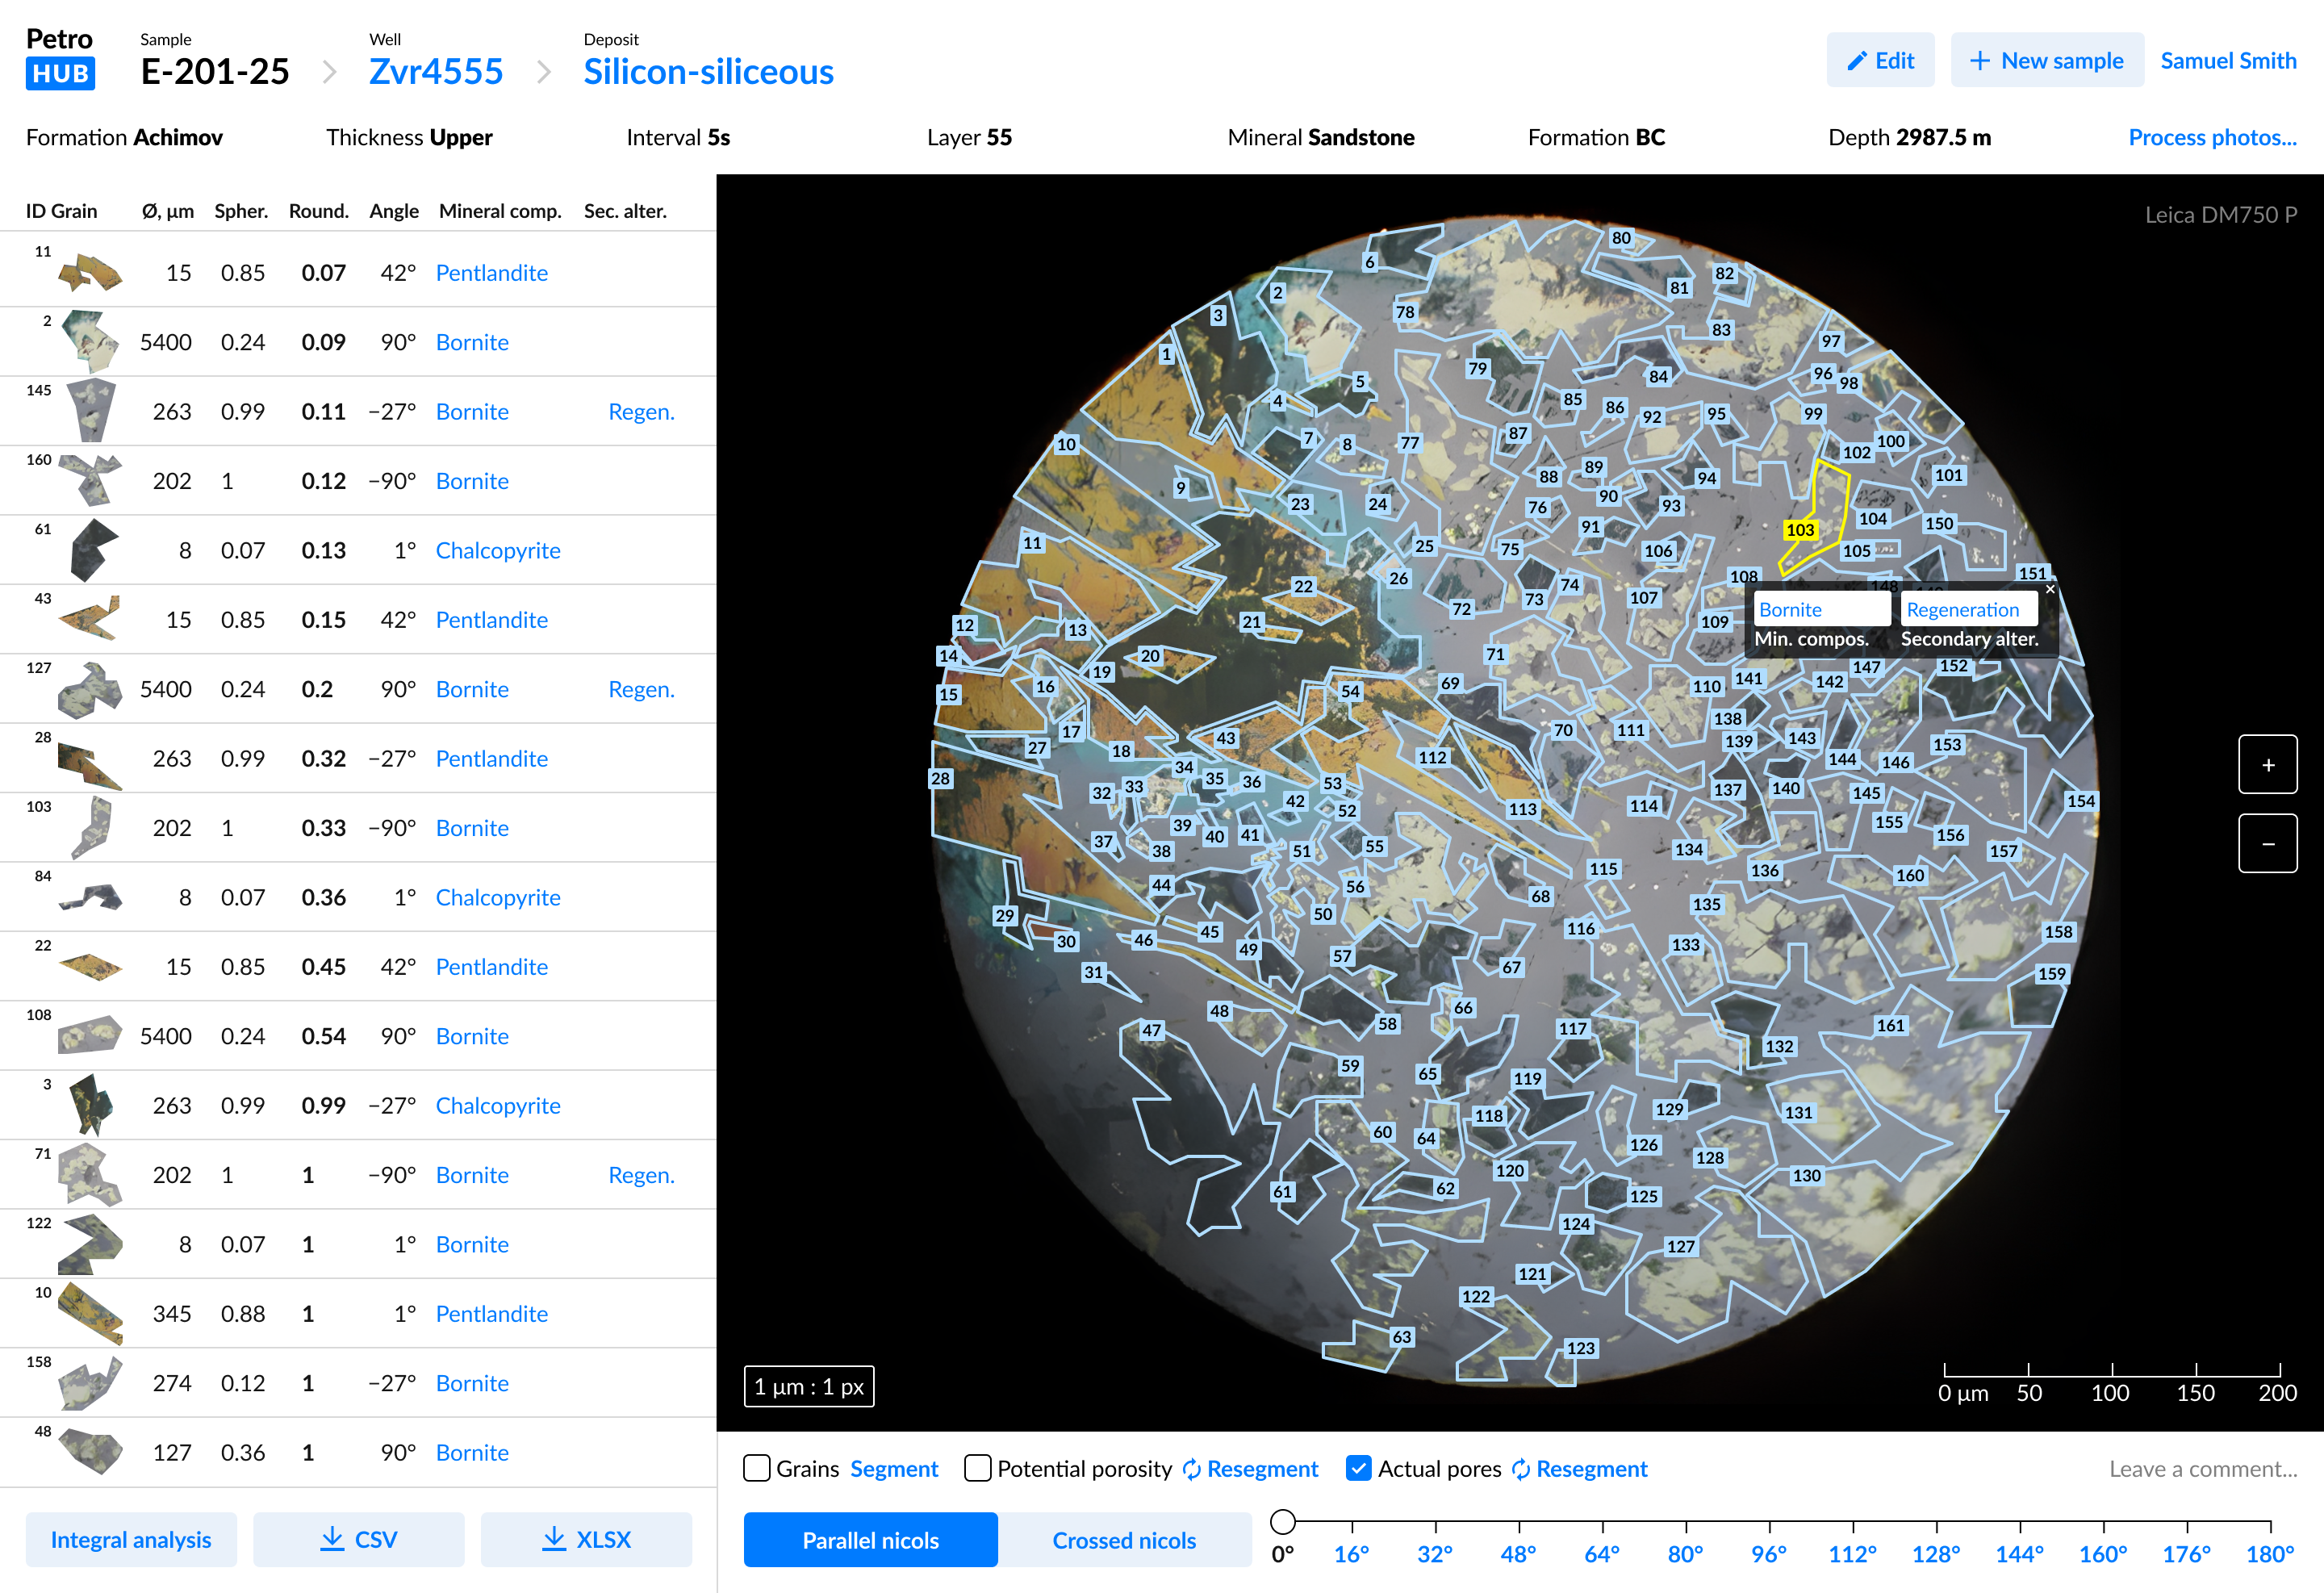Screen dimensions: 2324x1593
Task: Open the Bornite mineral composition dropdown
Action: tap(1820, 610)
